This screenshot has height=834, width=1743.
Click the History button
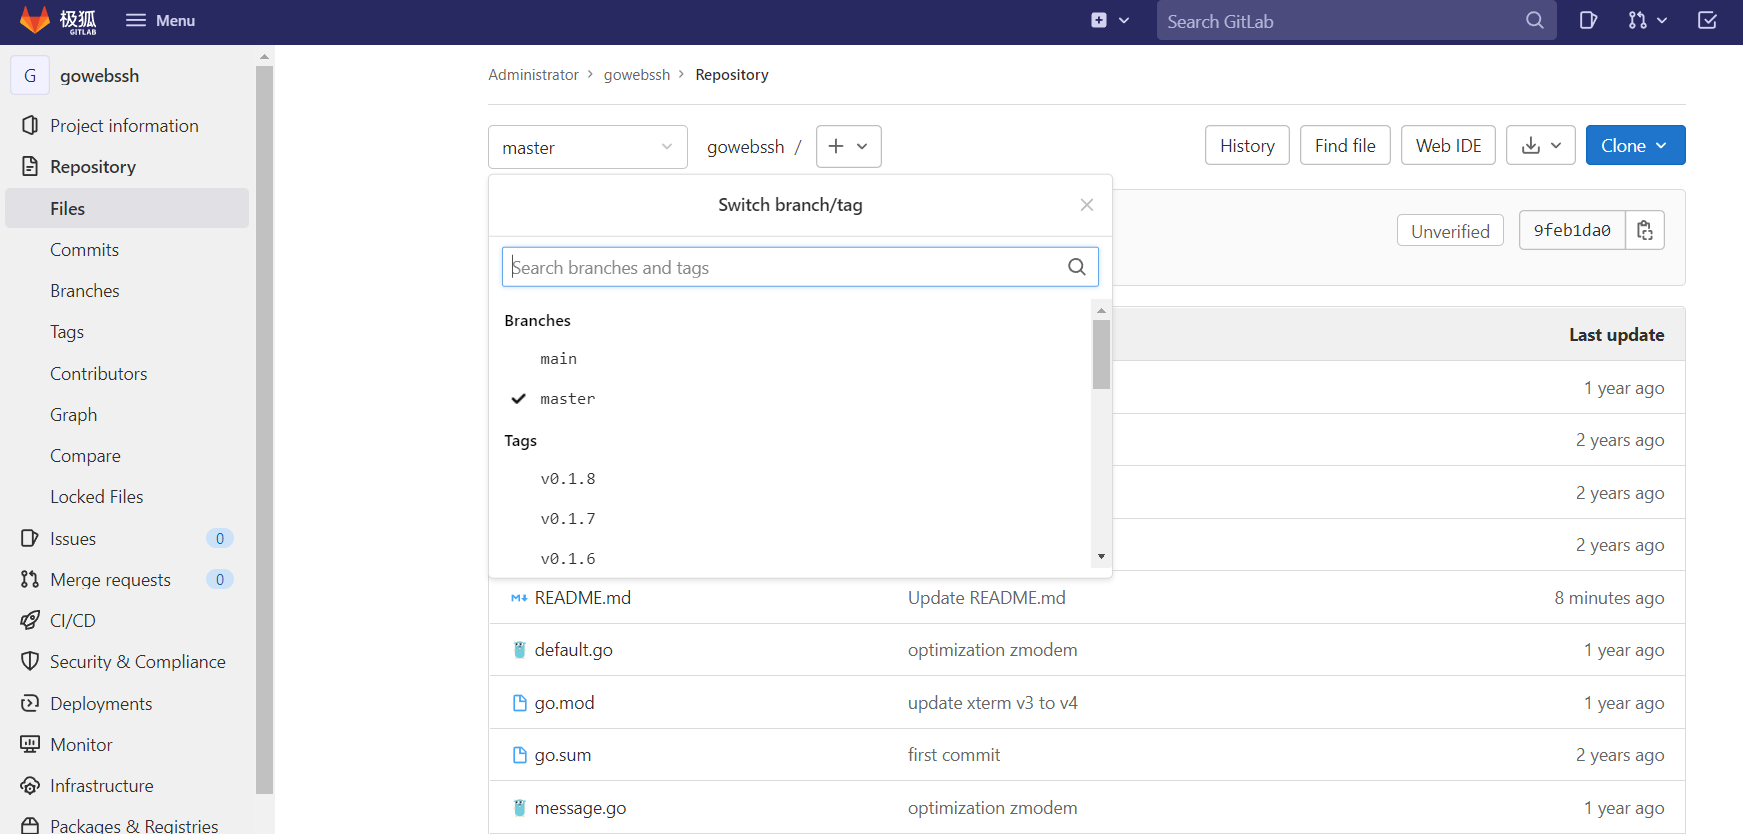[1247, 145]
